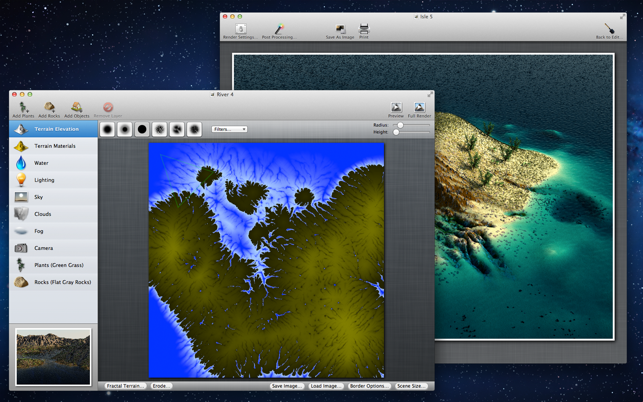Screen dimensions: 643x402
Task: Click the Plants tree icon in sidebar
Action: click(x=21, y=265)
